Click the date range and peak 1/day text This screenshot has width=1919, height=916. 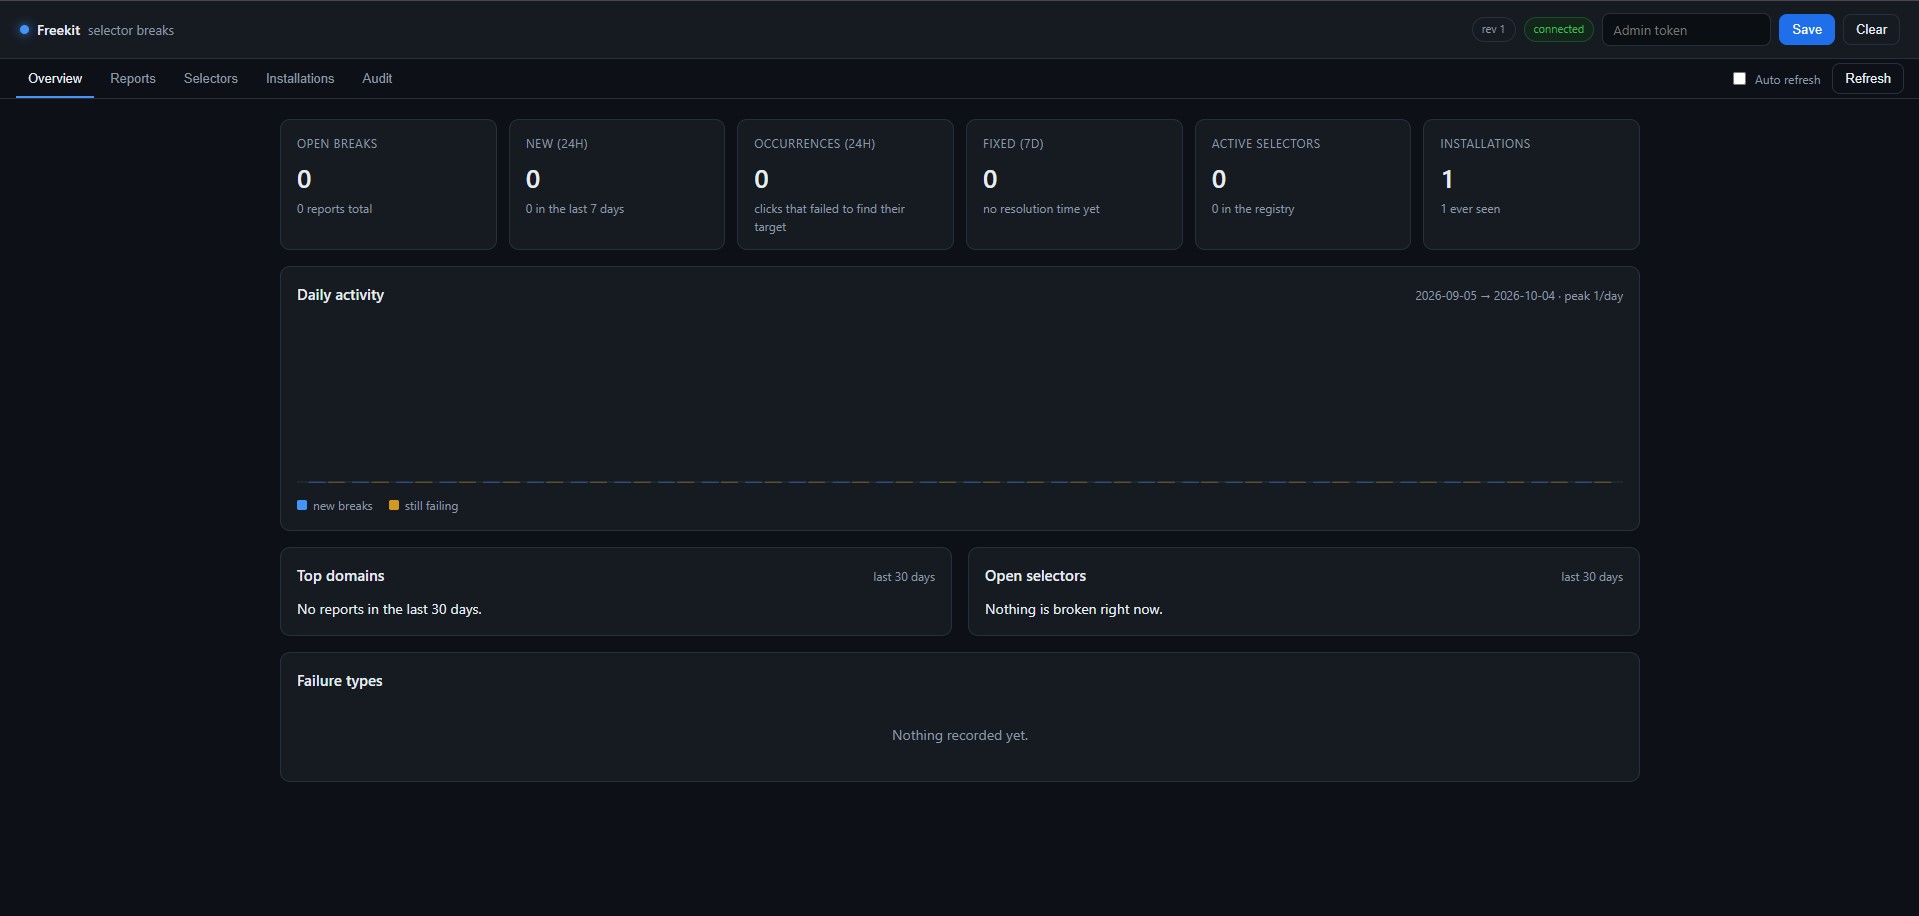pos(1519,296)
